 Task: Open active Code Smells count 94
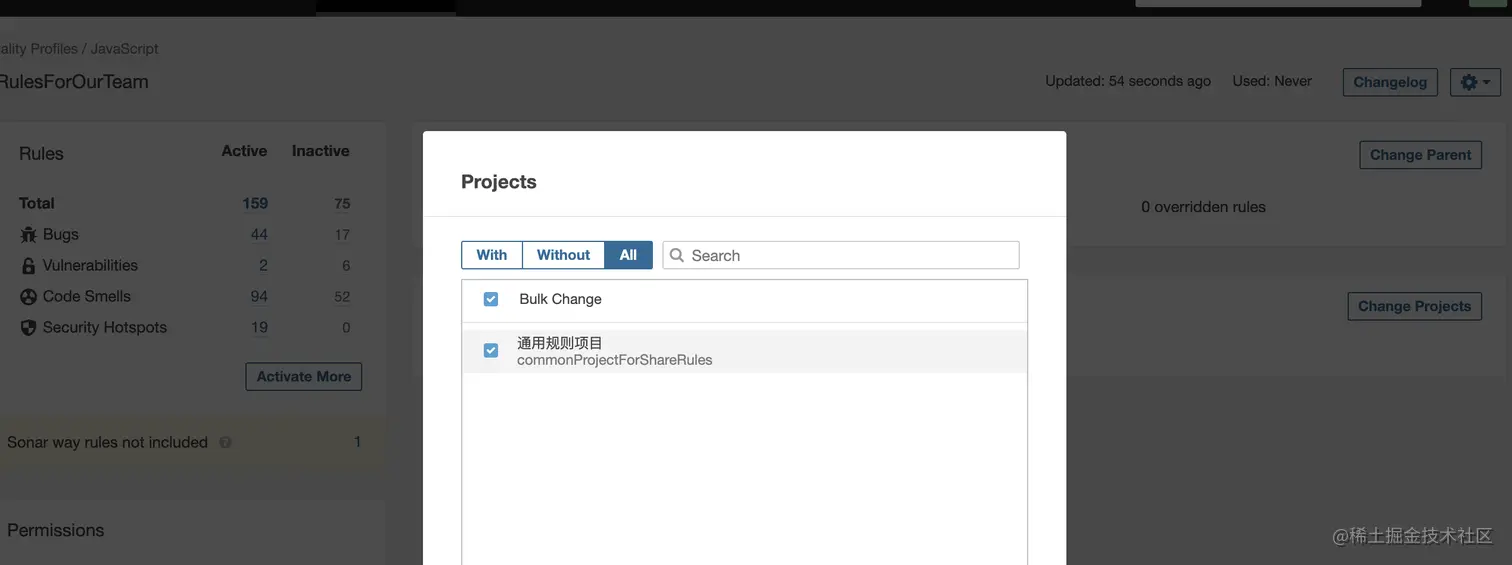259,297
